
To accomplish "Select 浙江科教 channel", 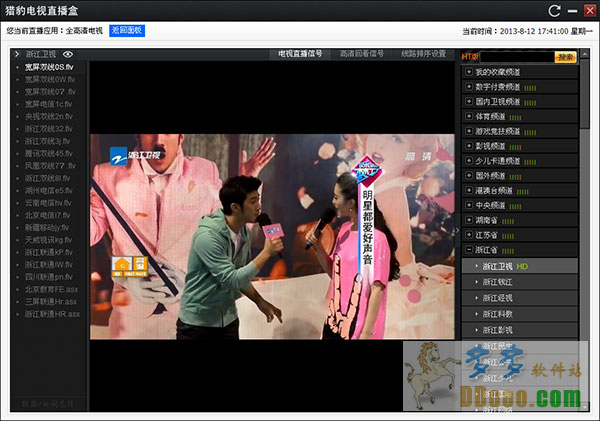I will point(520,314).
